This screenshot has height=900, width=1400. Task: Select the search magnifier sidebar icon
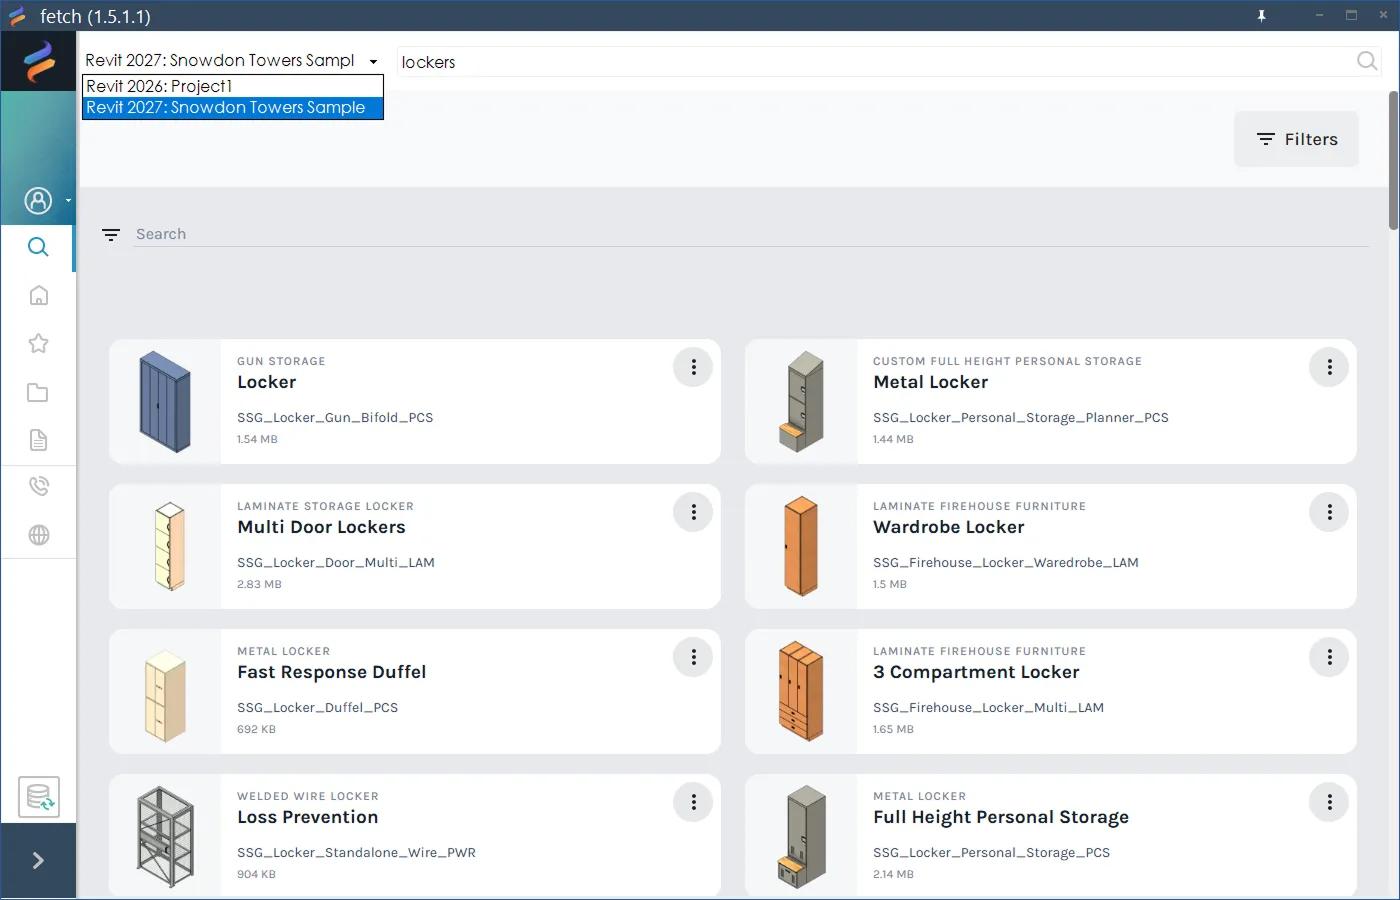(x=38, y=247)
